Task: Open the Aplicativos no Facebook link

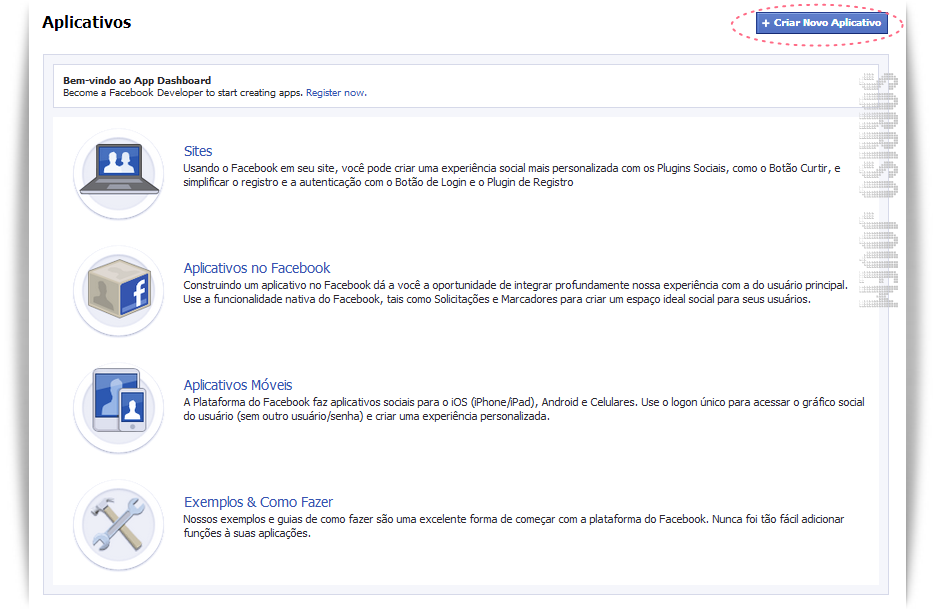Action: 256,268
